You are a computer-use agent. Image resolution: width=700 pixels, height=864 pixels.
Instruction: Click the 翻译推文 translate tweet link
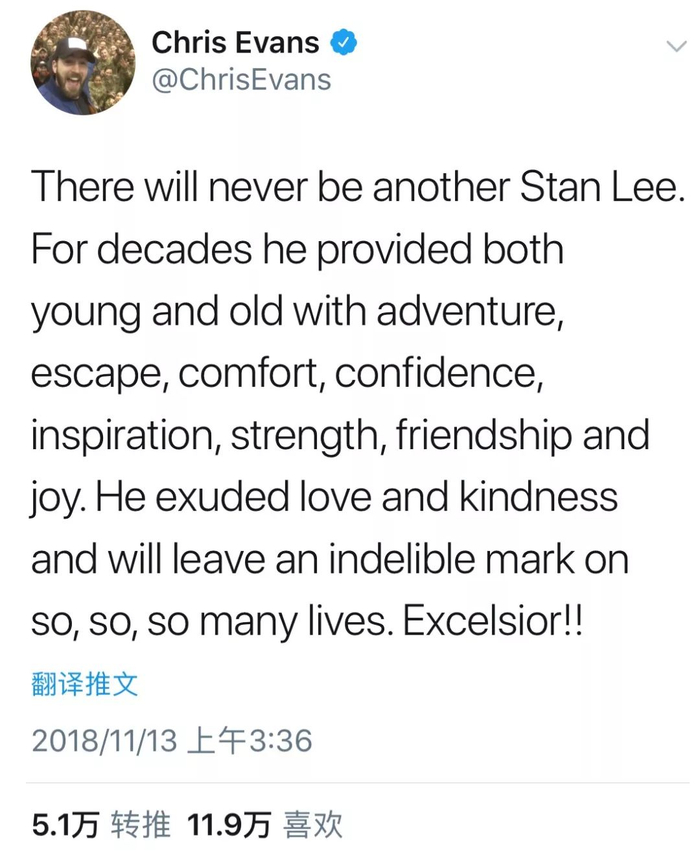(85, 684)
